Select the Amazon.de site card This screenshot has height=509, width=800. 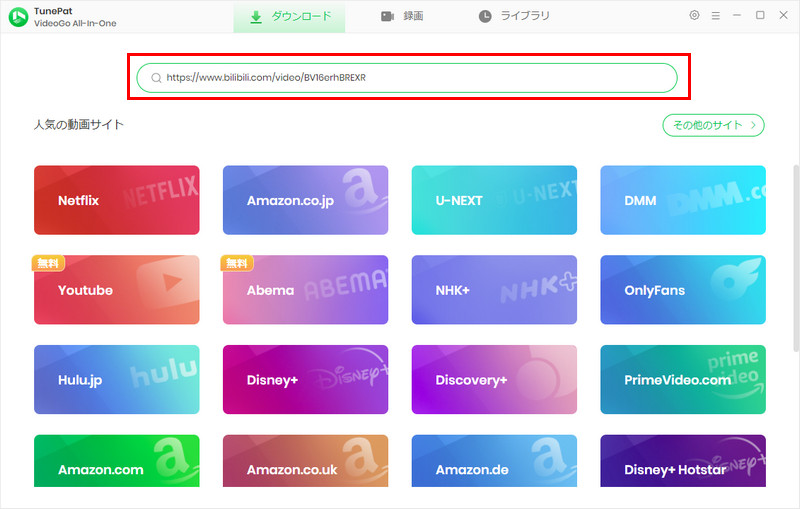pos(494,461)
